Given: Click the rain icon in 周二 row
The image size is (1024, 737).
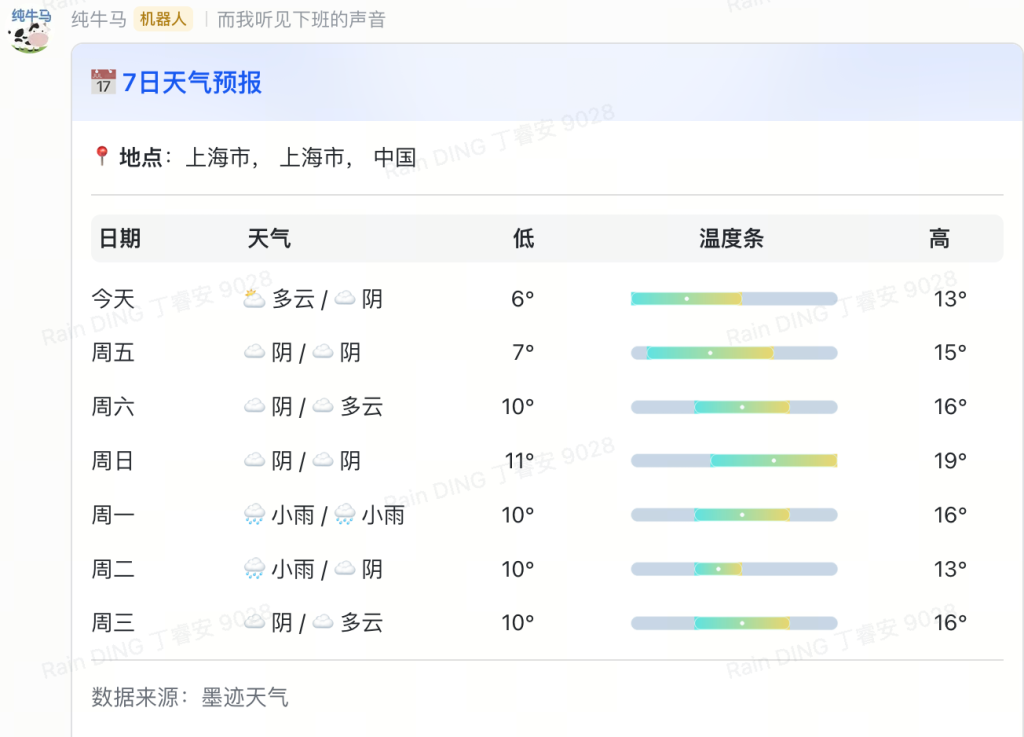Looking at the screenshot, I should pyautogui.click(x=255, y=569).
